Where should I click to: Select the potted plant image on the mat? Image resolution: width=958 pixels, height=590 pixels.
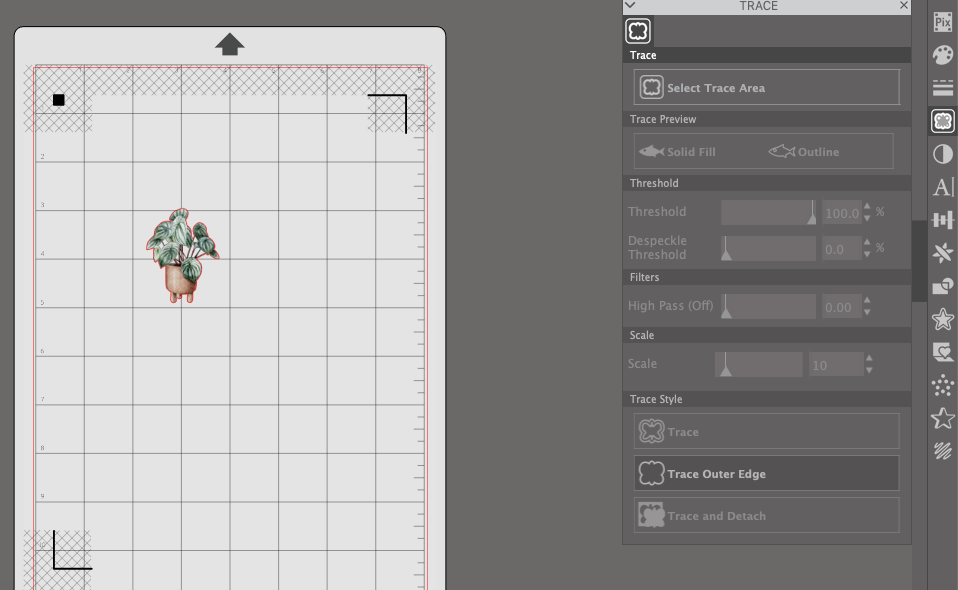pos(183,255)
